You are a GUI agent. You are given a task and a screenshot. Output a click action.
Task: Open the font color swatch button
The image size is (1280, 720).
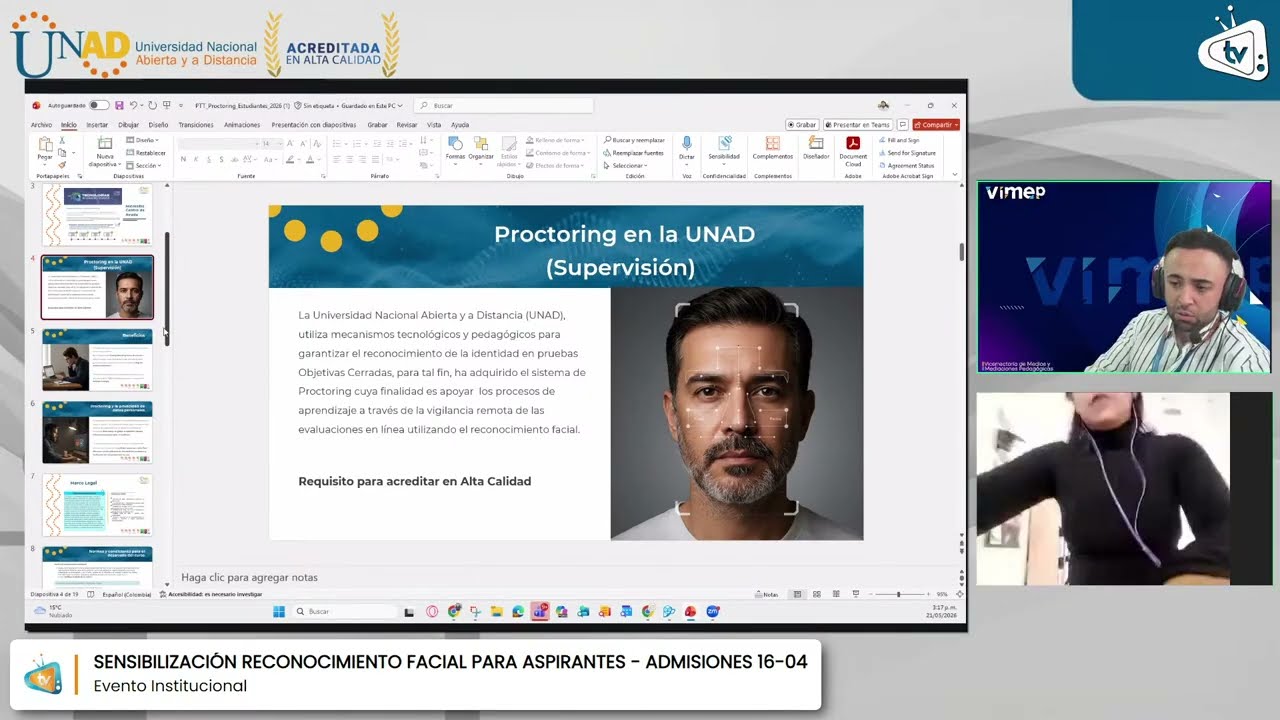[x=310, y=159]
